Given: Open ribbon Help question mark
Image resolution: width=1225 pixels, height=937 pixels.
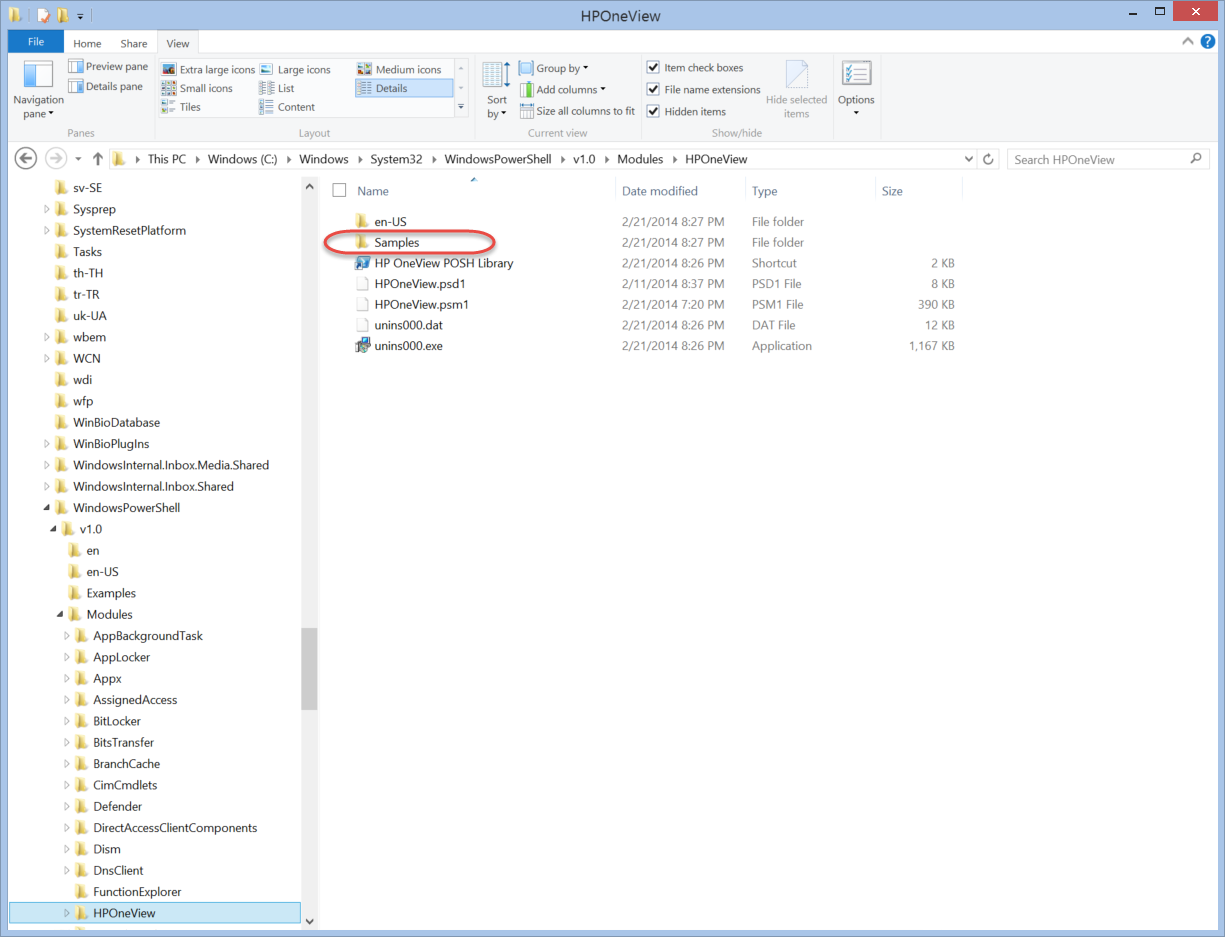Looking at the screenshot, I should click(1206, 42).
